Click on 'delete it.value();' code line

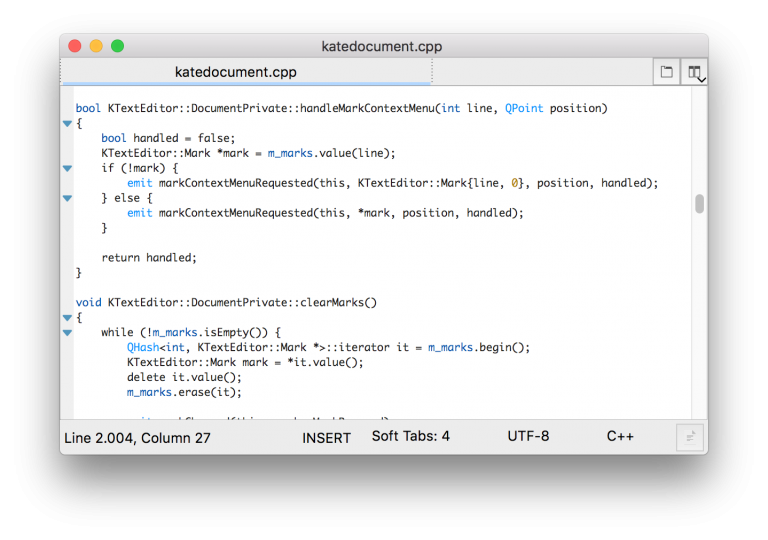(184, 377)
